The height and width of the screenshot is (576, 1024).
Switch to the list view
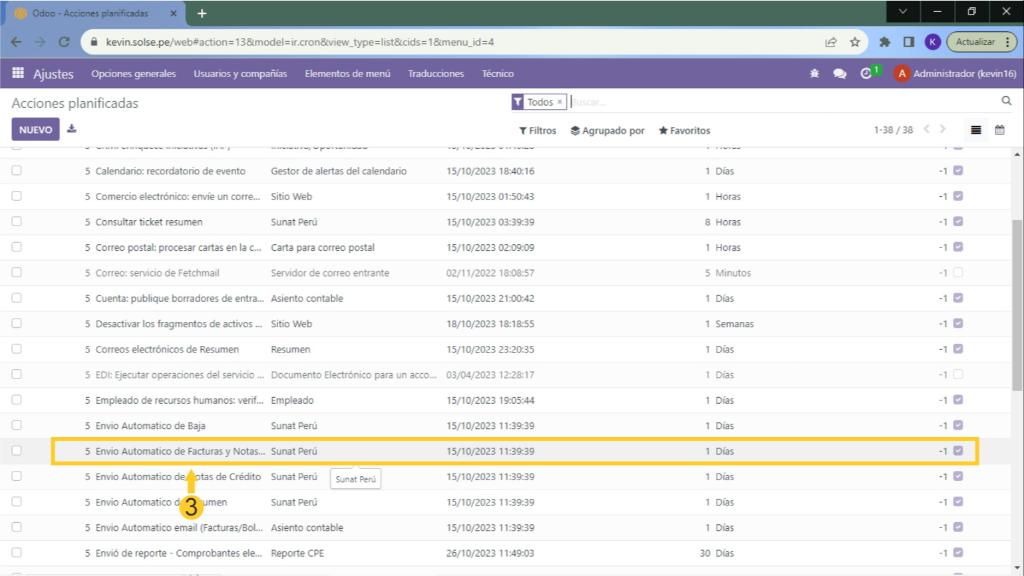tap(976, 130)
